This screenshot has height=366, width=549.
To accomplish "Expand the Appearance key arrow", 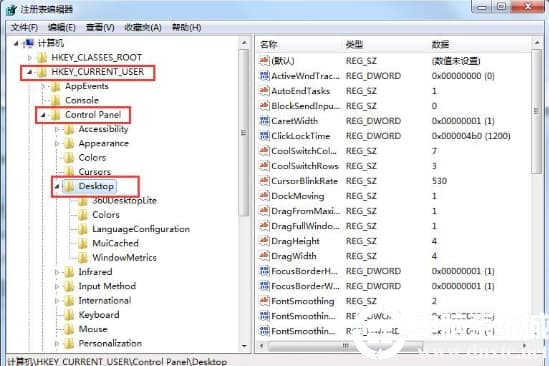I will [x=57, y=144].
